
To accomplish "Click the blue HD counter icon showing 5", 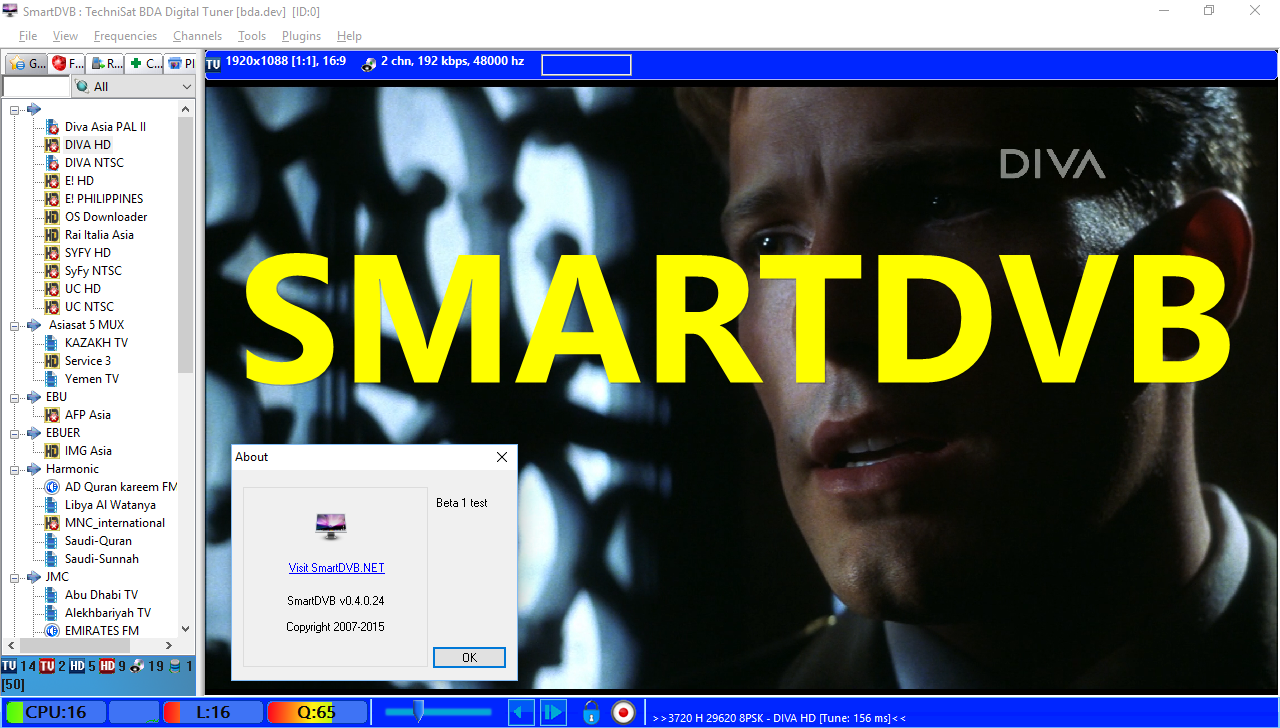I will [77, 666].
